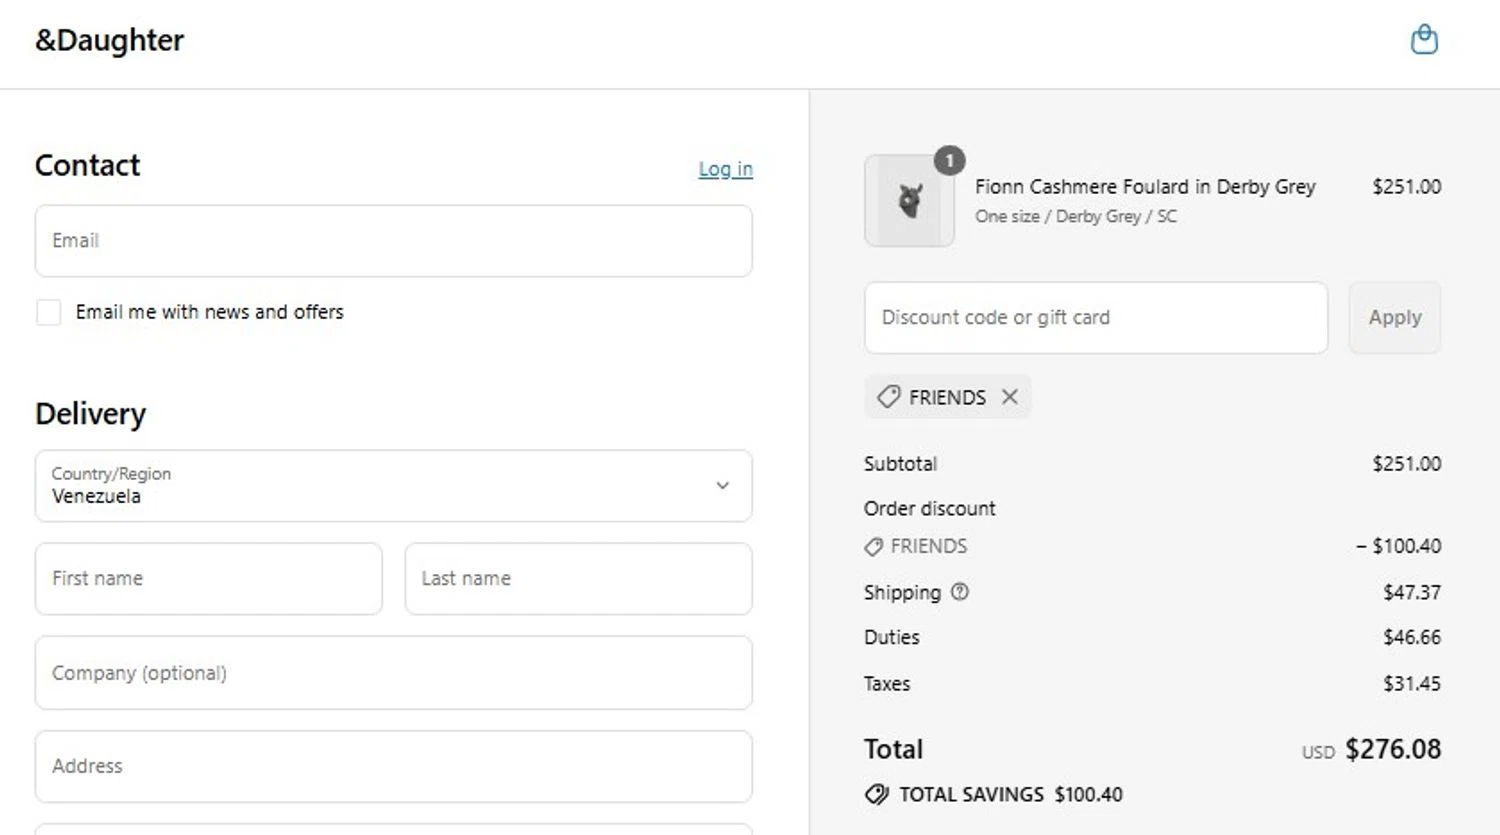
Task: Click the item quantity badge 1
Action: pyautogui.click(x=949, y=160)
